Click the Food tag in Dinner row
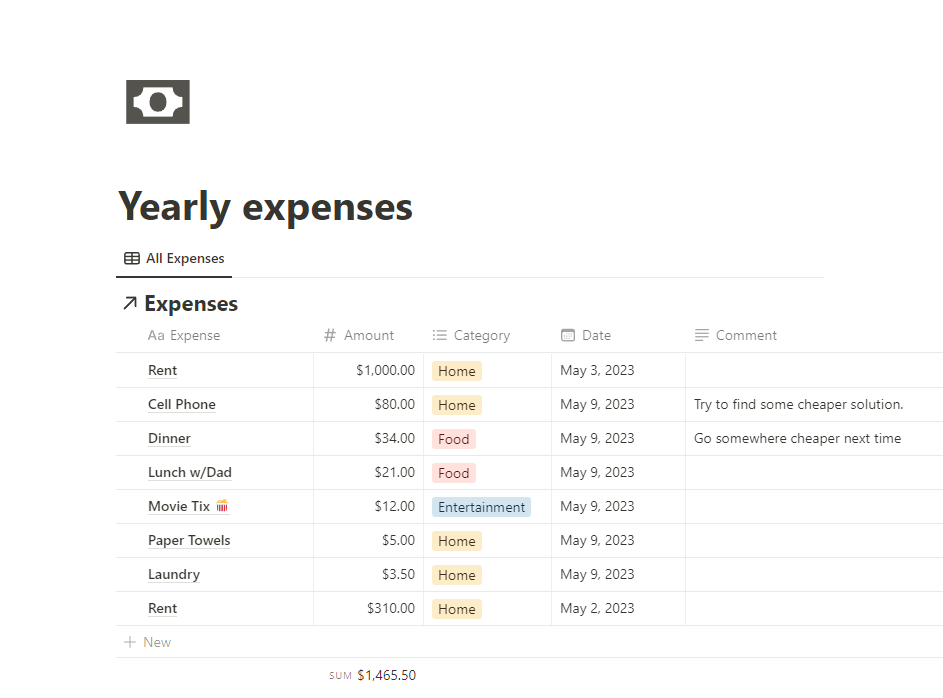The image size is (943, 698). (x=453, y=439)
